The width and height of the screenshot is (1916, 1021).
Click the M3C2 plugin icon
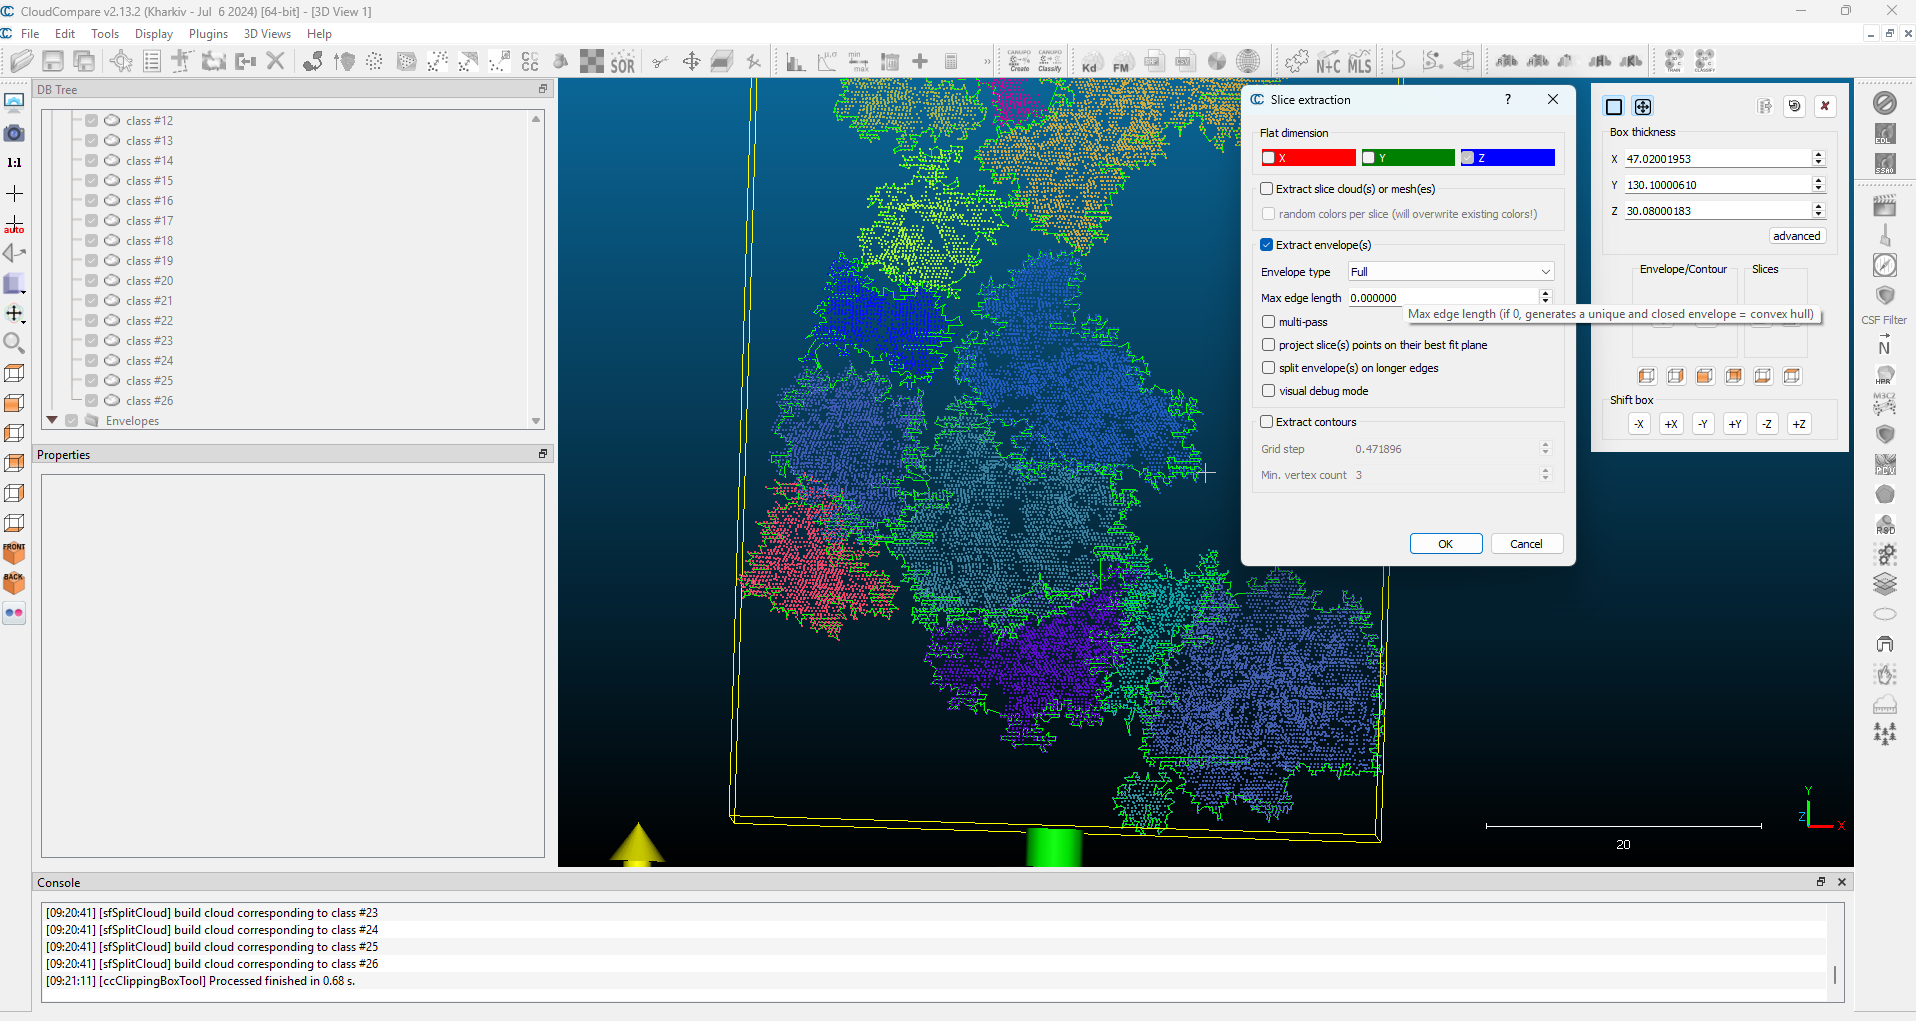pos(1884,404)
